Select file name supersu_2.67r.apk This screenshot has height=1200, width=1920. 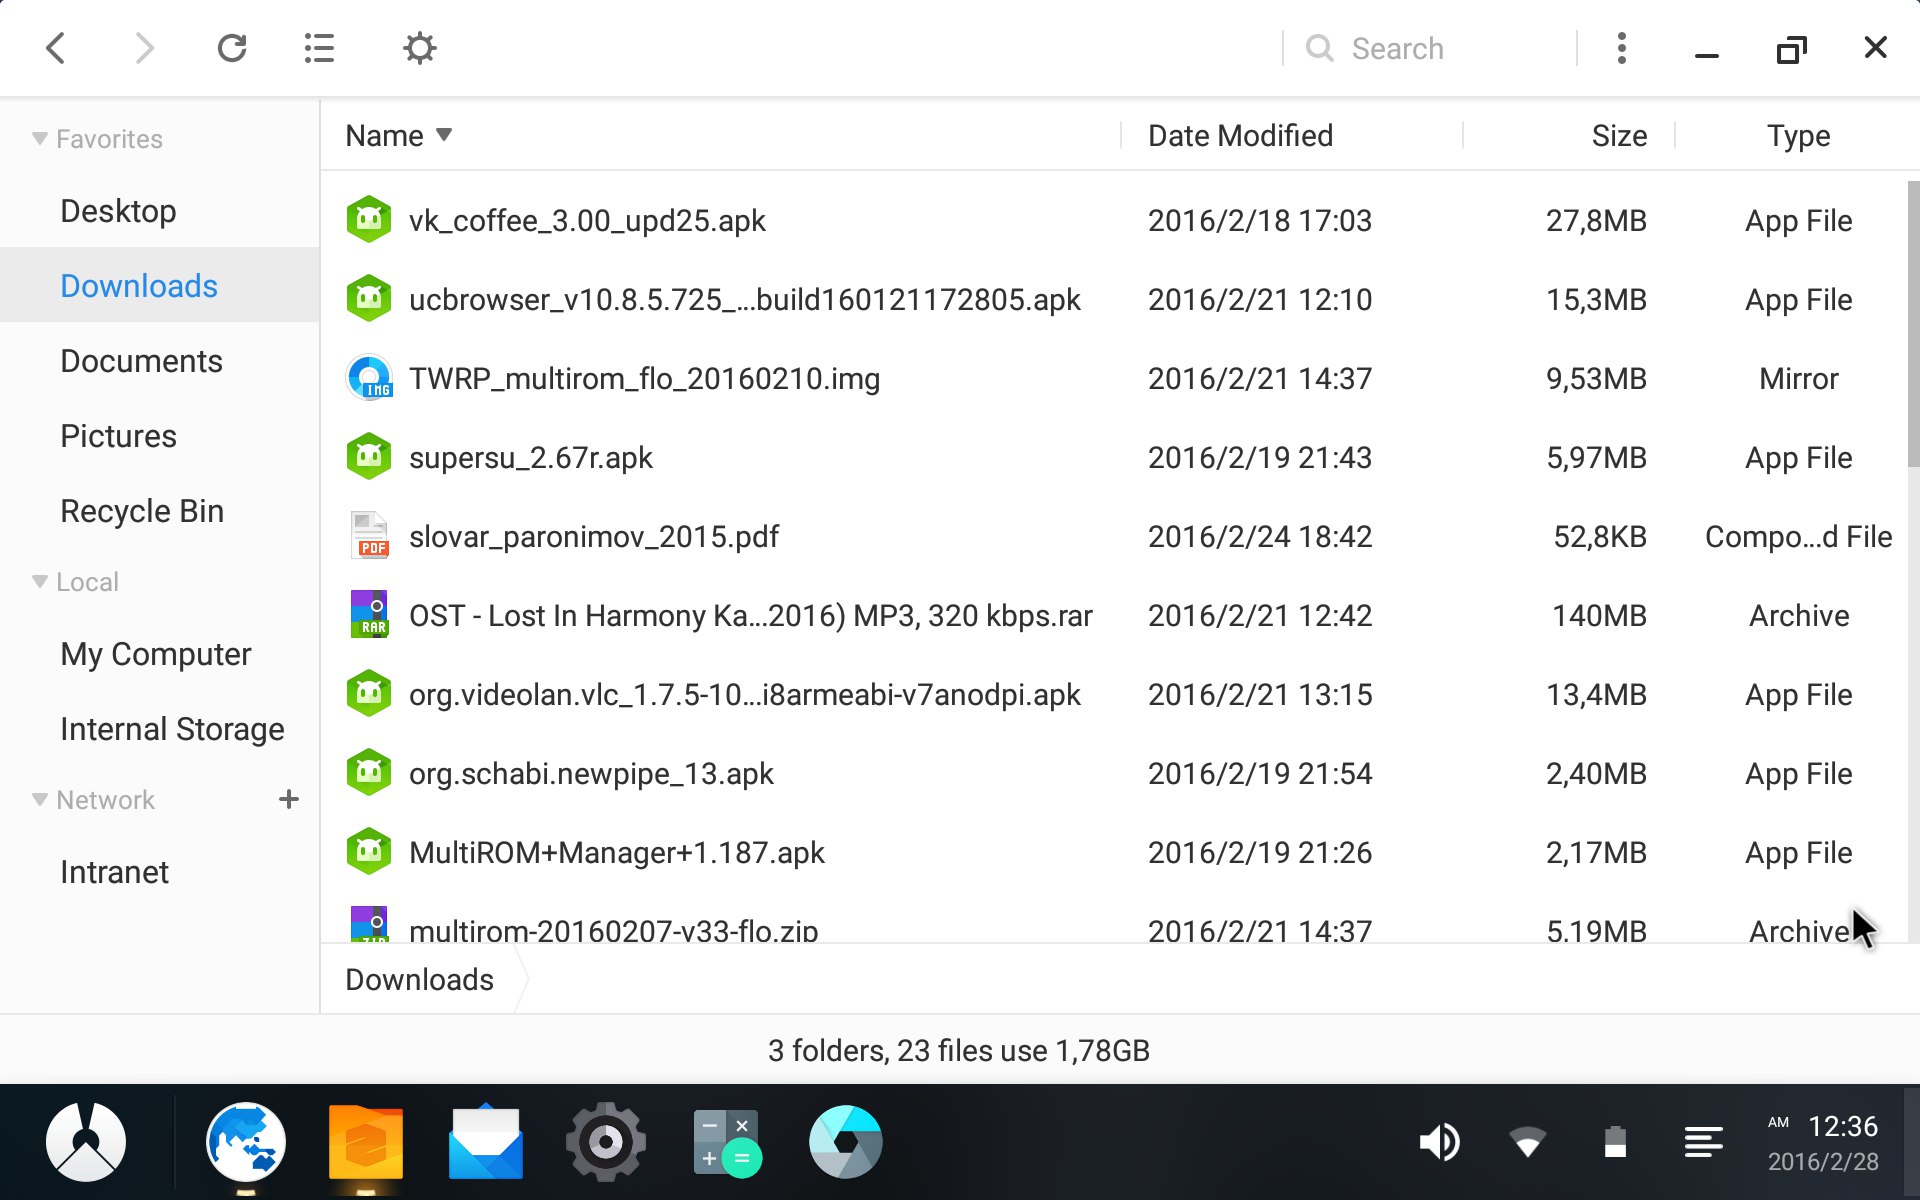pyautogui.click(x=530, y=457)
